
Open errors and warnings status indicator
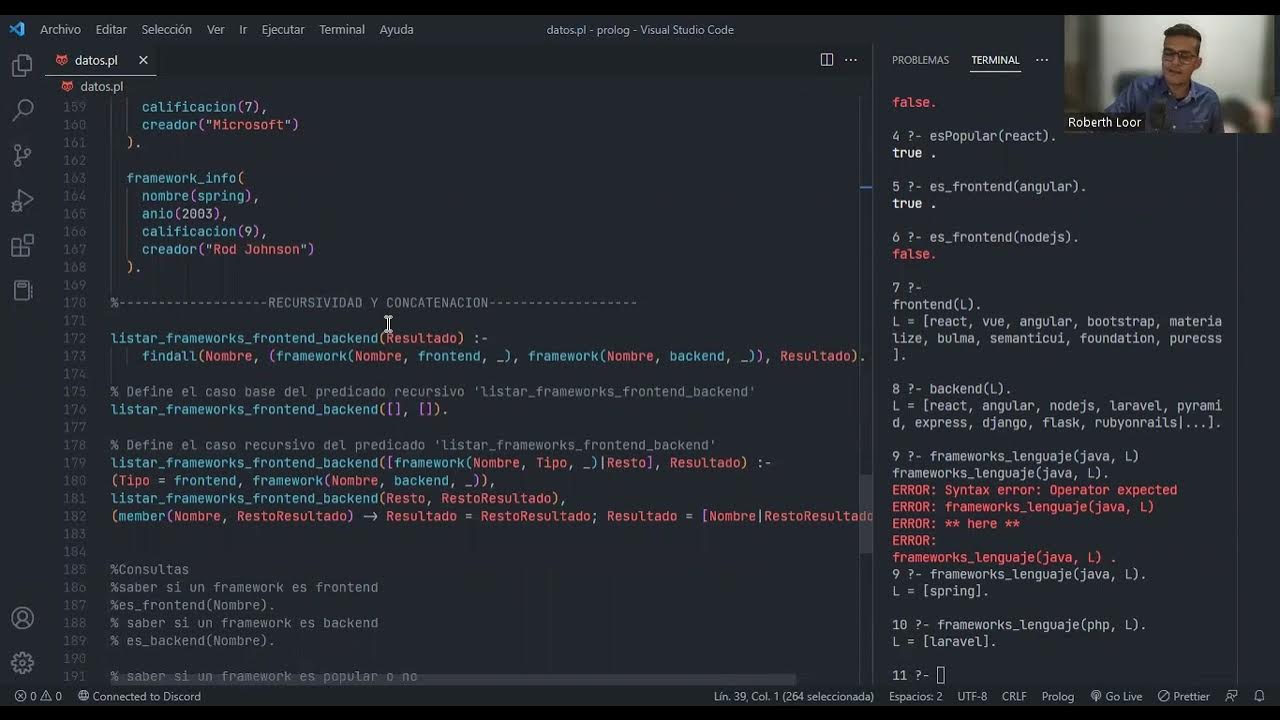click(x=38, y=696)
